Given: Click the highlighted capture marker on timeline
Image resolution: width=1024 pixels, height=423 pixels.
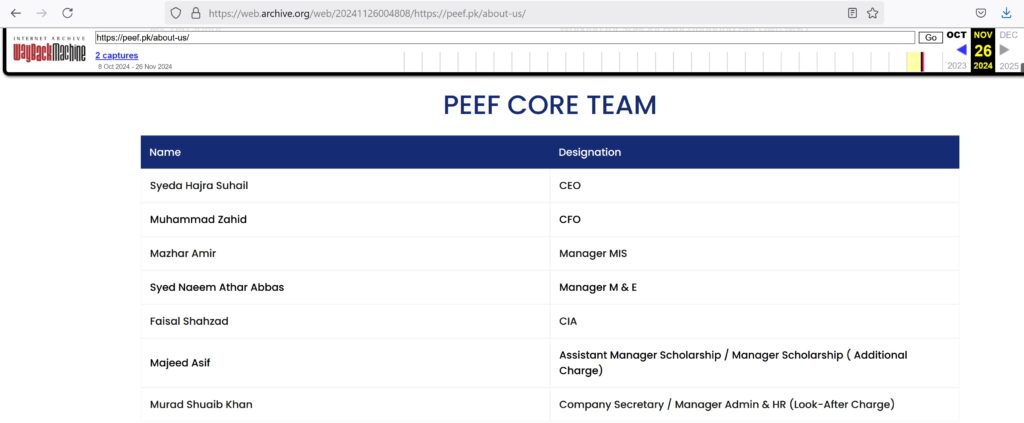Looking at the screenshot, I should pyautogui.click(x=922, y=61).
